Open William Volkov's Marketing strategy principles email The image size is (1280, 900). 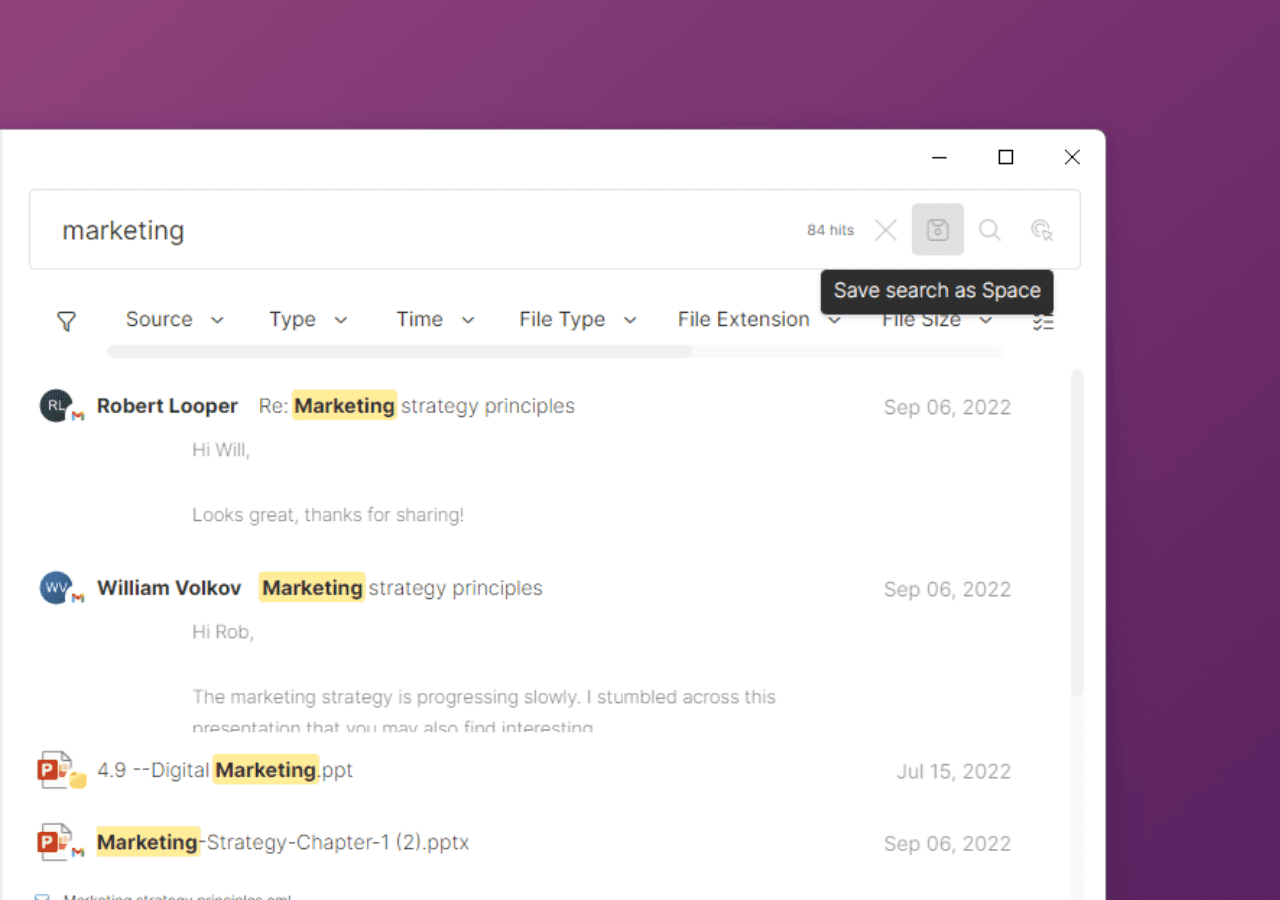pos(401,588)
